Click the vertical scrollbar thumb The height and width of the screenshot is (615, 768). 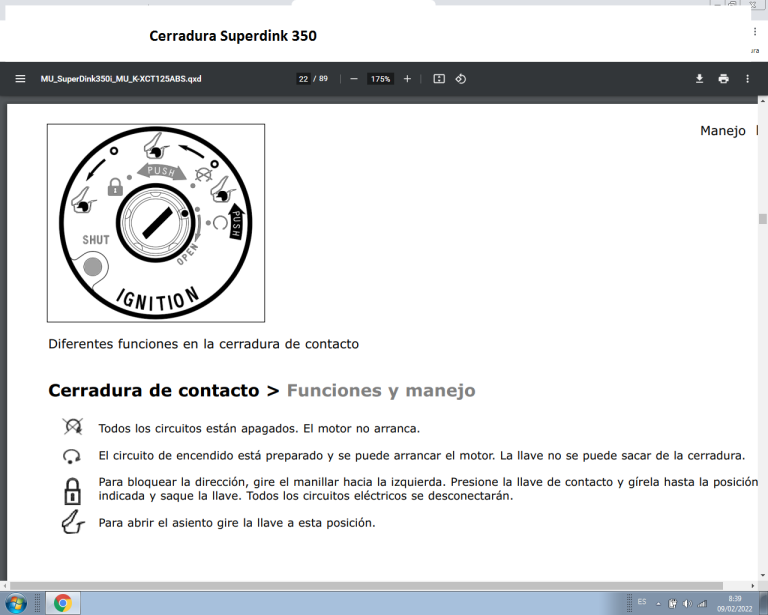click(762, 218)
